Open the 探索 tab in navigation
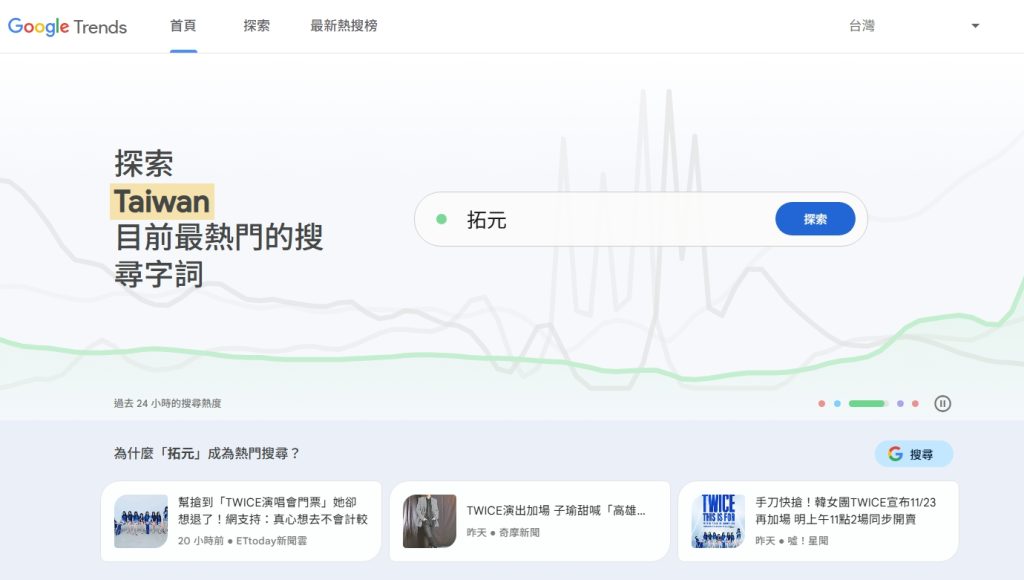The image size is (1024, 580). [256, 25]
